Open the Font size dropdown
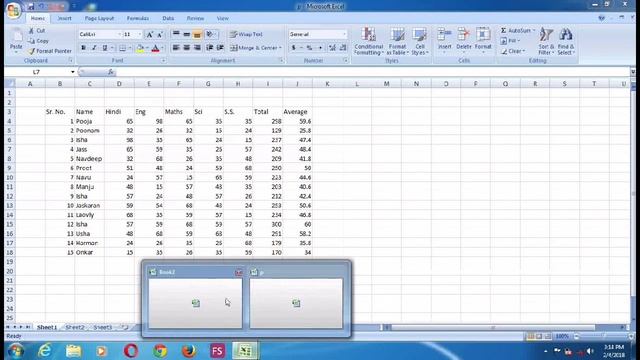Viewport: 640px width, 360px height. tap(140, 35)
